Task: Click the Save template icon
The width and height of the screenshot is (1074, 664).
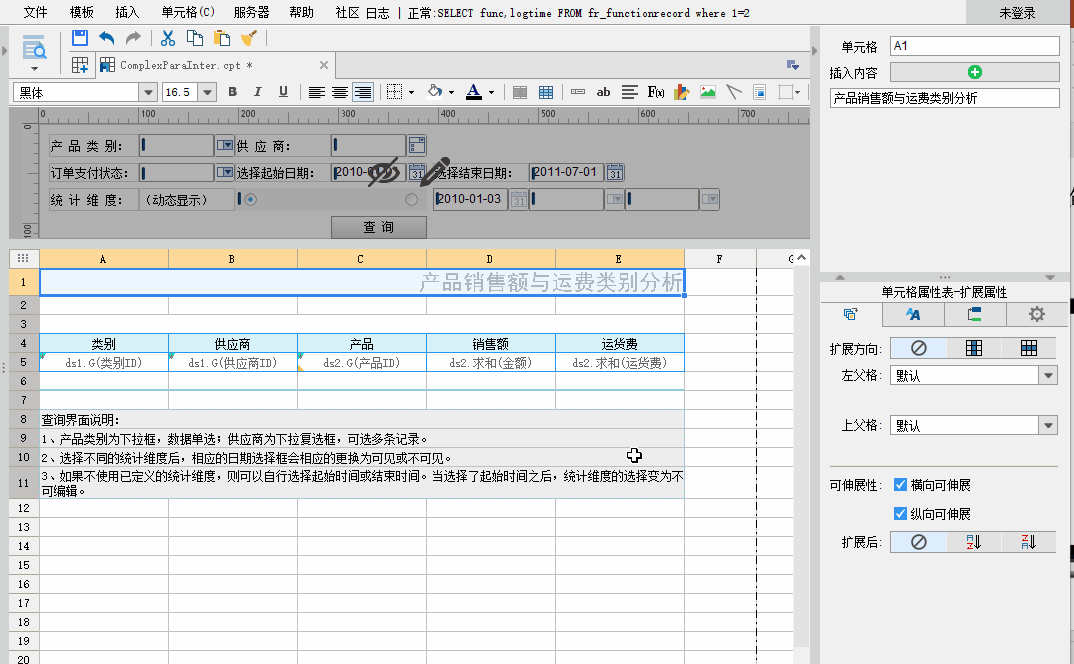Action: tap(80, 38)
